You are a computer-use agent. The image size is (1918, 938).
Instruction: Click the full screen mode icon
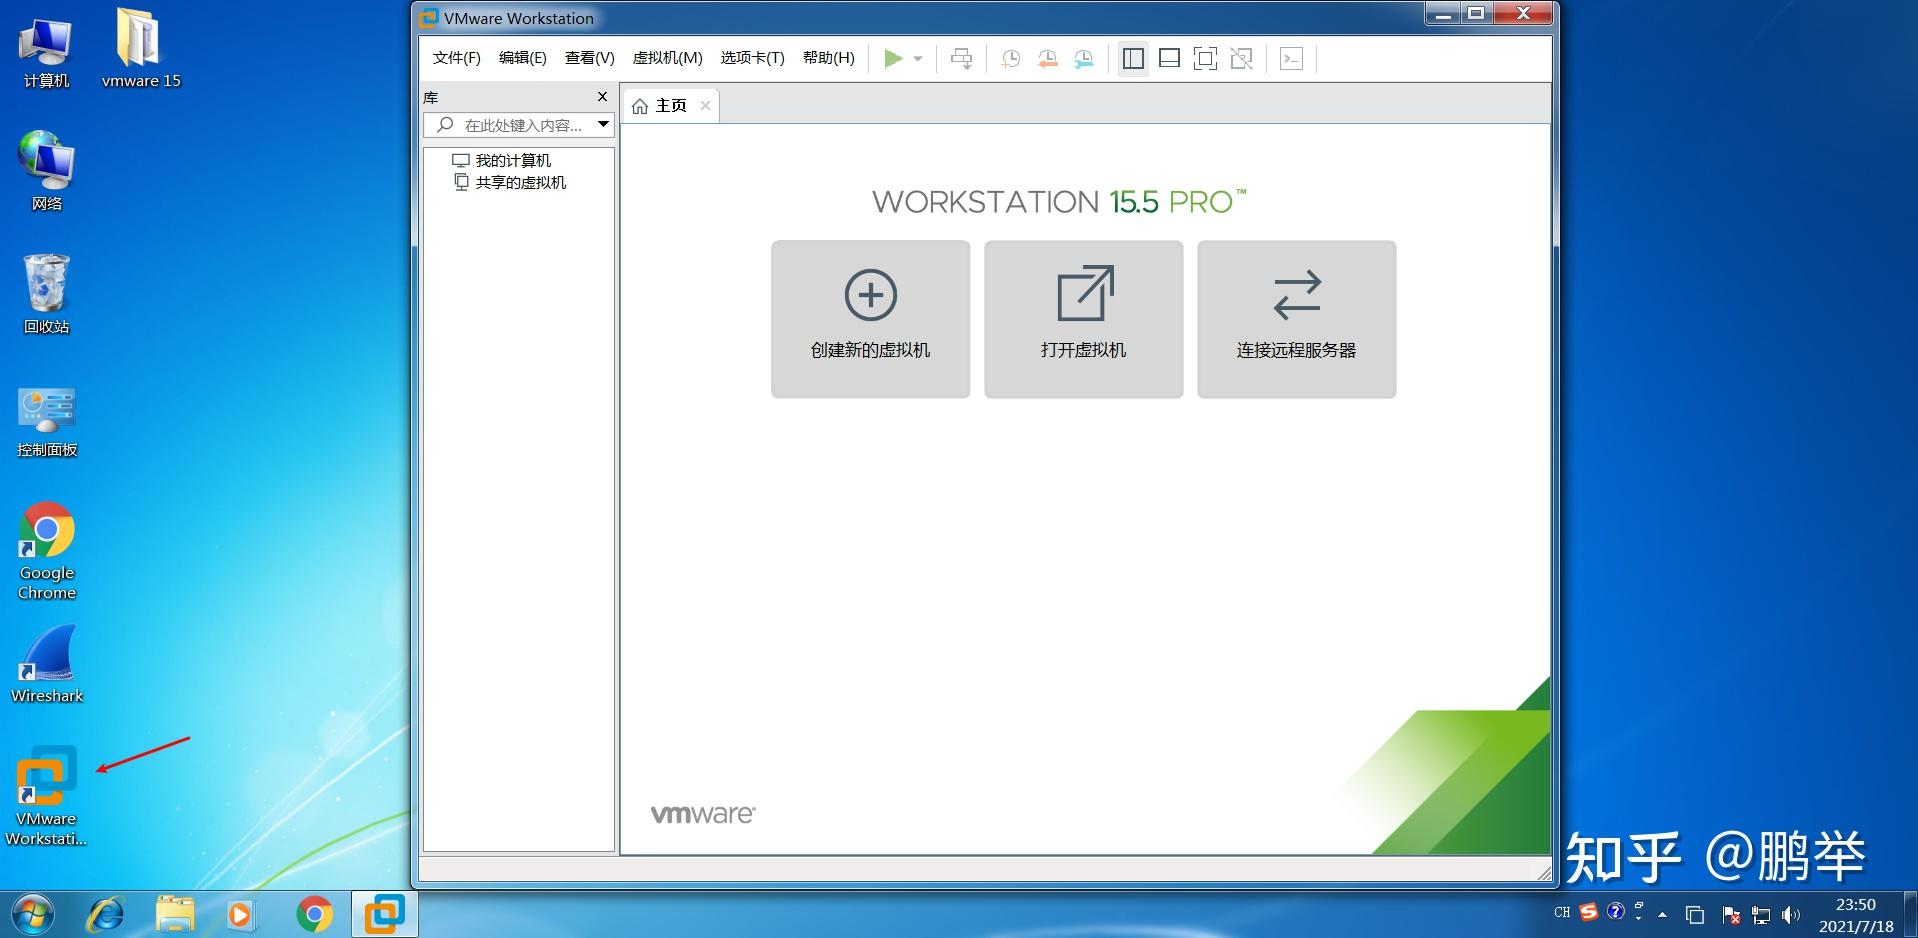coord(1205,59)
